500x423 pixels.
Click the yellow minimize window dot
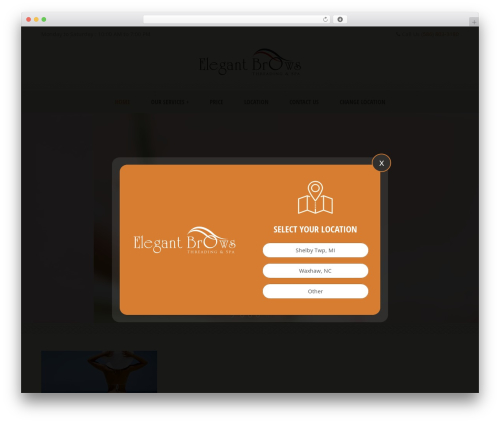[36, 19]
